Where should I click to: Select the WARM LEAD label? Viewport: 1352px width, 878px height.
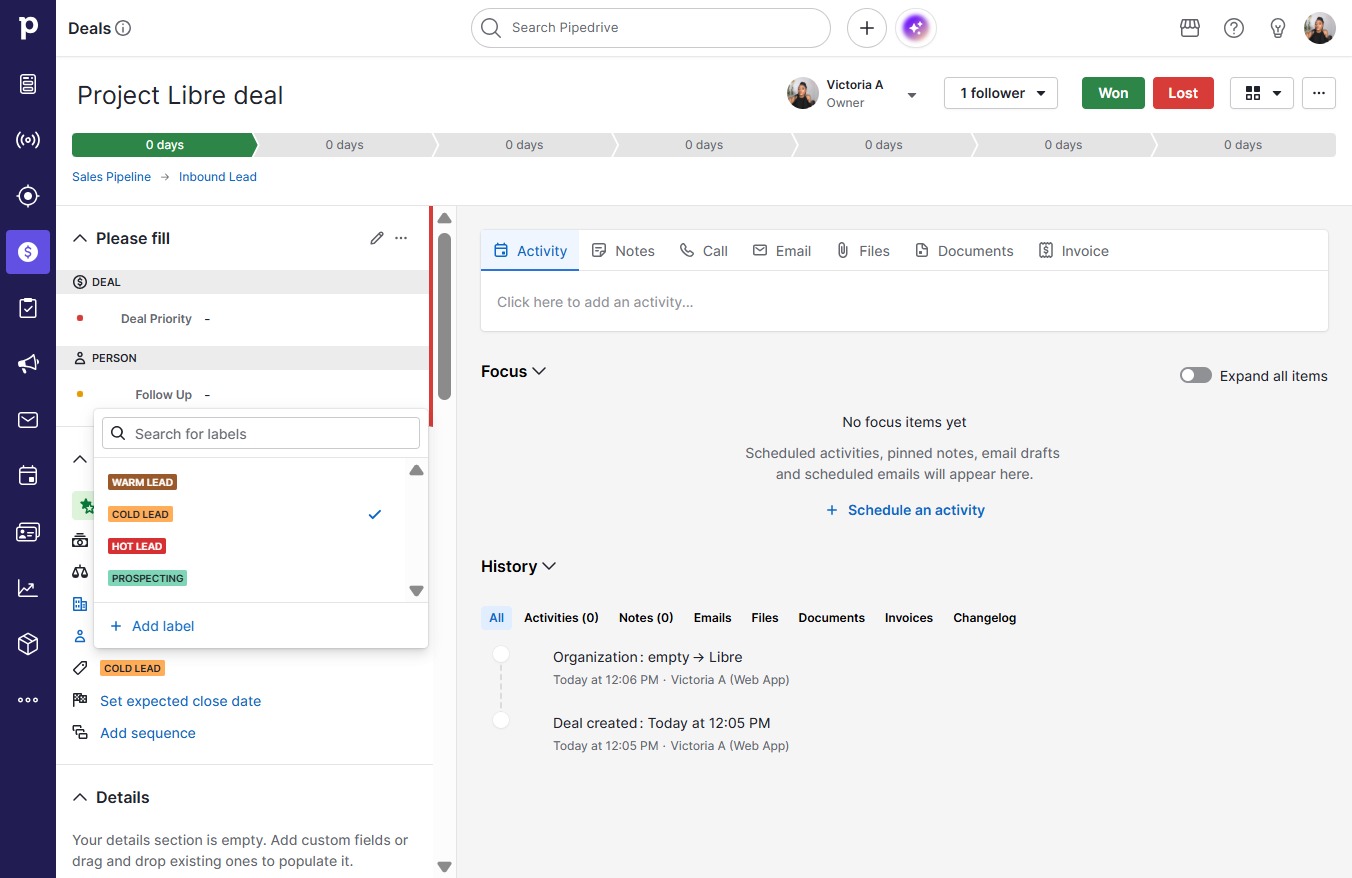click(142, 482)
